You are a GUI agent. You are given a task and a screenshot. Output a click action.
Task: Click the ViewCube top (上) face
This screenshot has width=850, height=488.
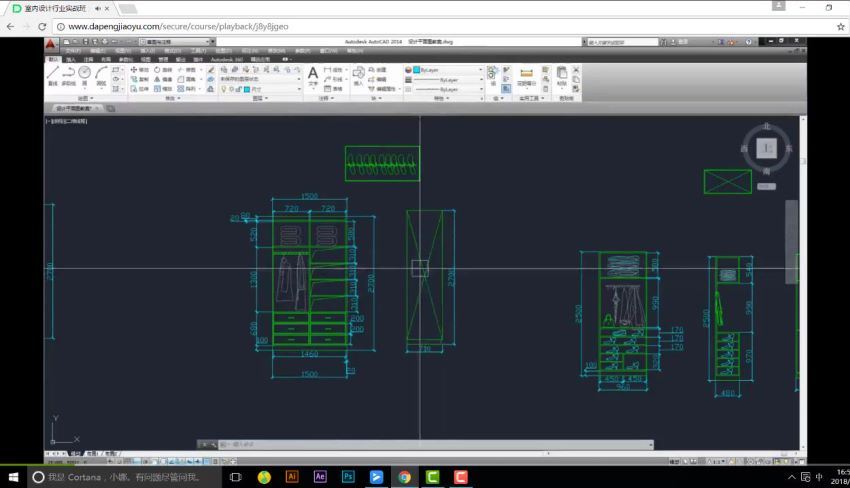click(x=767, y=148)
